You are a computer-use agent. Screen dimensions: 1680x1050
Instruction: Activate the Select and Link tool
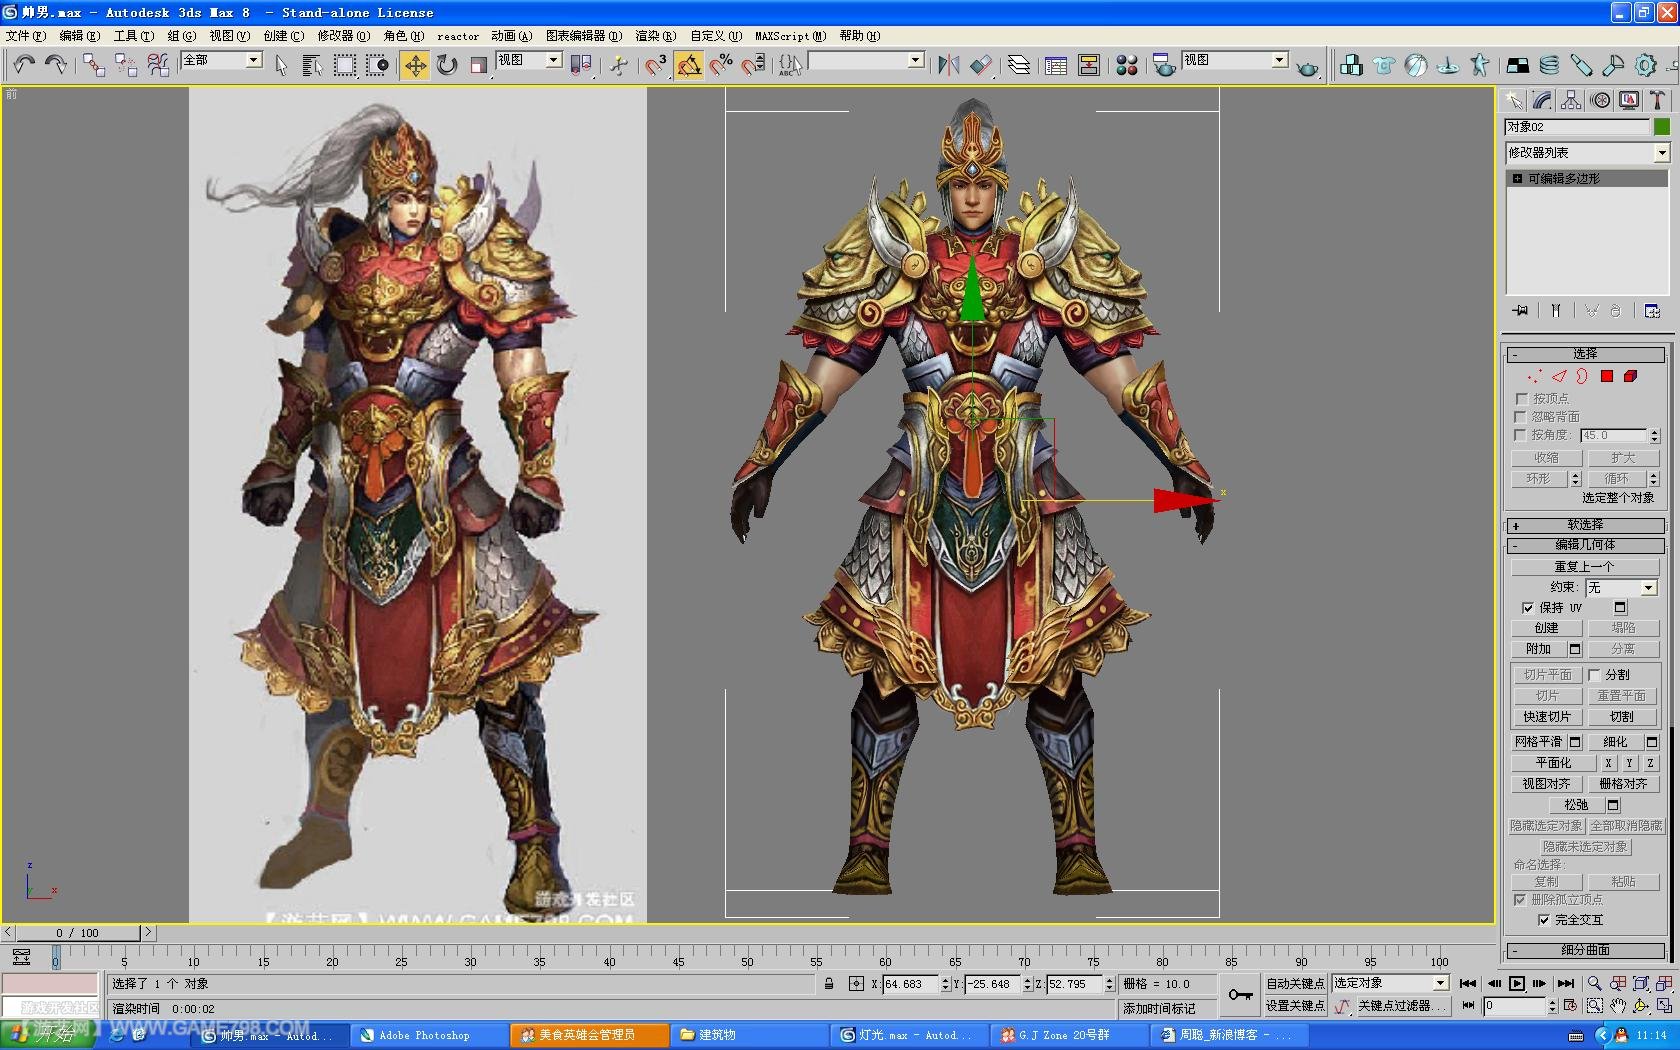coord(93,65)
